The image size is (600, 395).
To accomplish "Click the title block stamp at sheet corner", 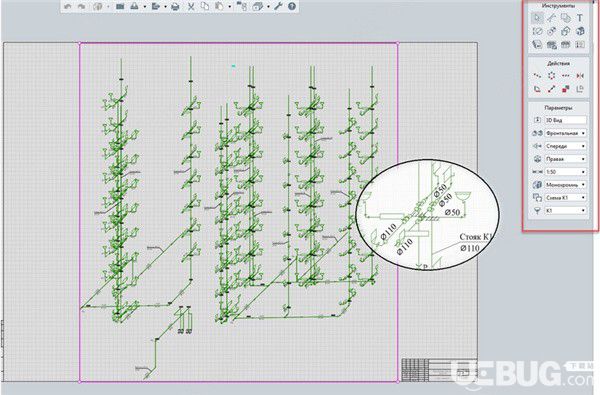I will [439, 370].
